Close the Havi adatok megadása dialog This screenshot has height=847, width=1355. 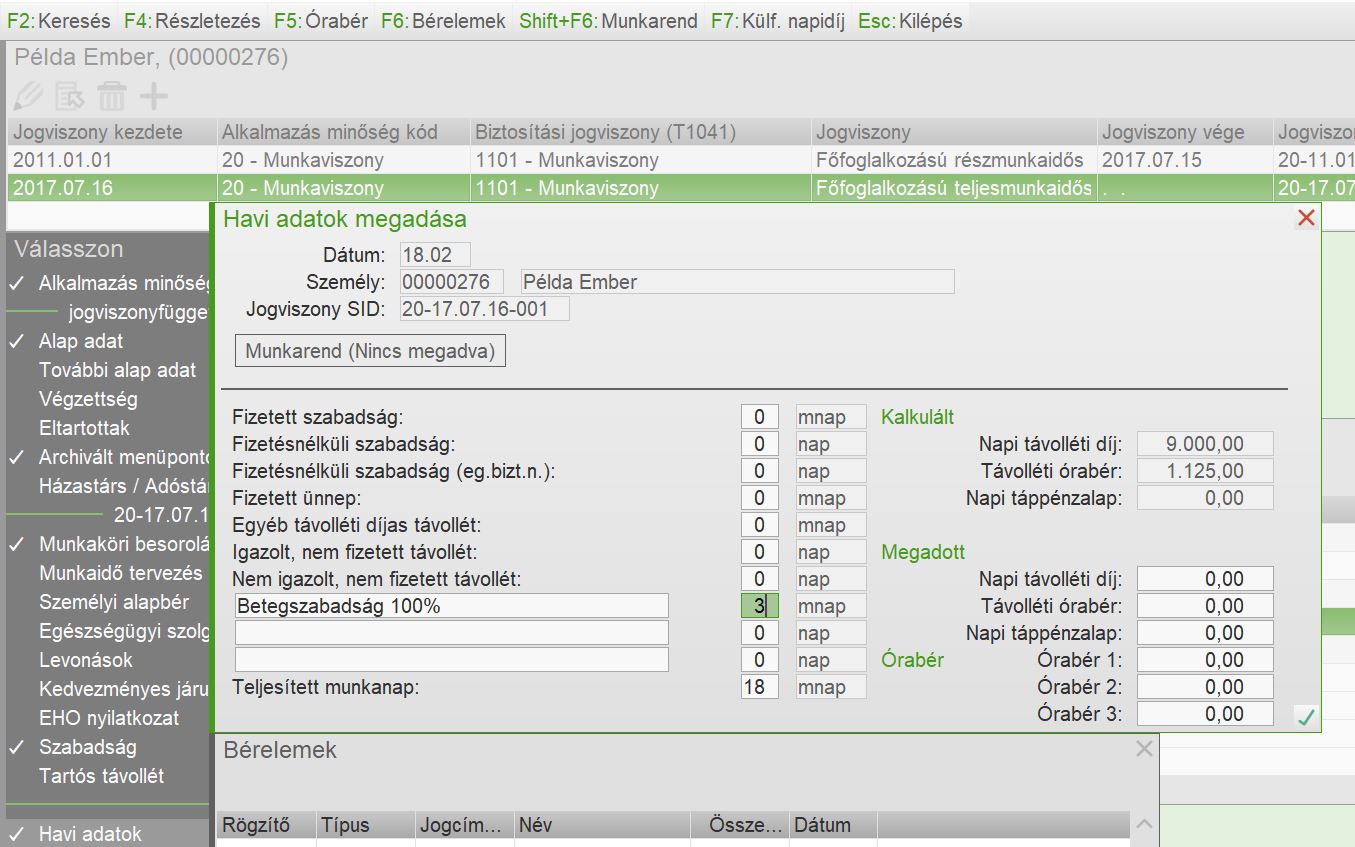(1305, 218)
